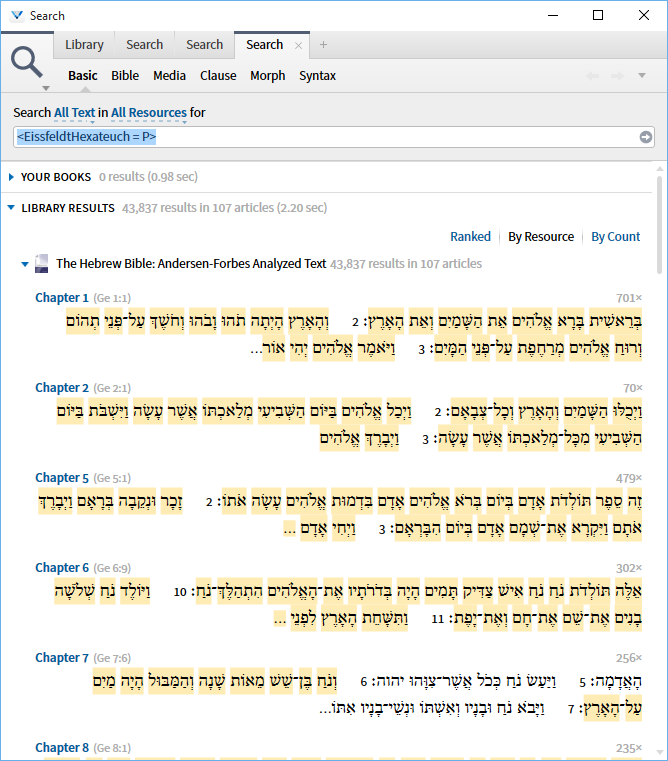Open dropdown arrow beneath magnifying glass icon

click(46, 88)
